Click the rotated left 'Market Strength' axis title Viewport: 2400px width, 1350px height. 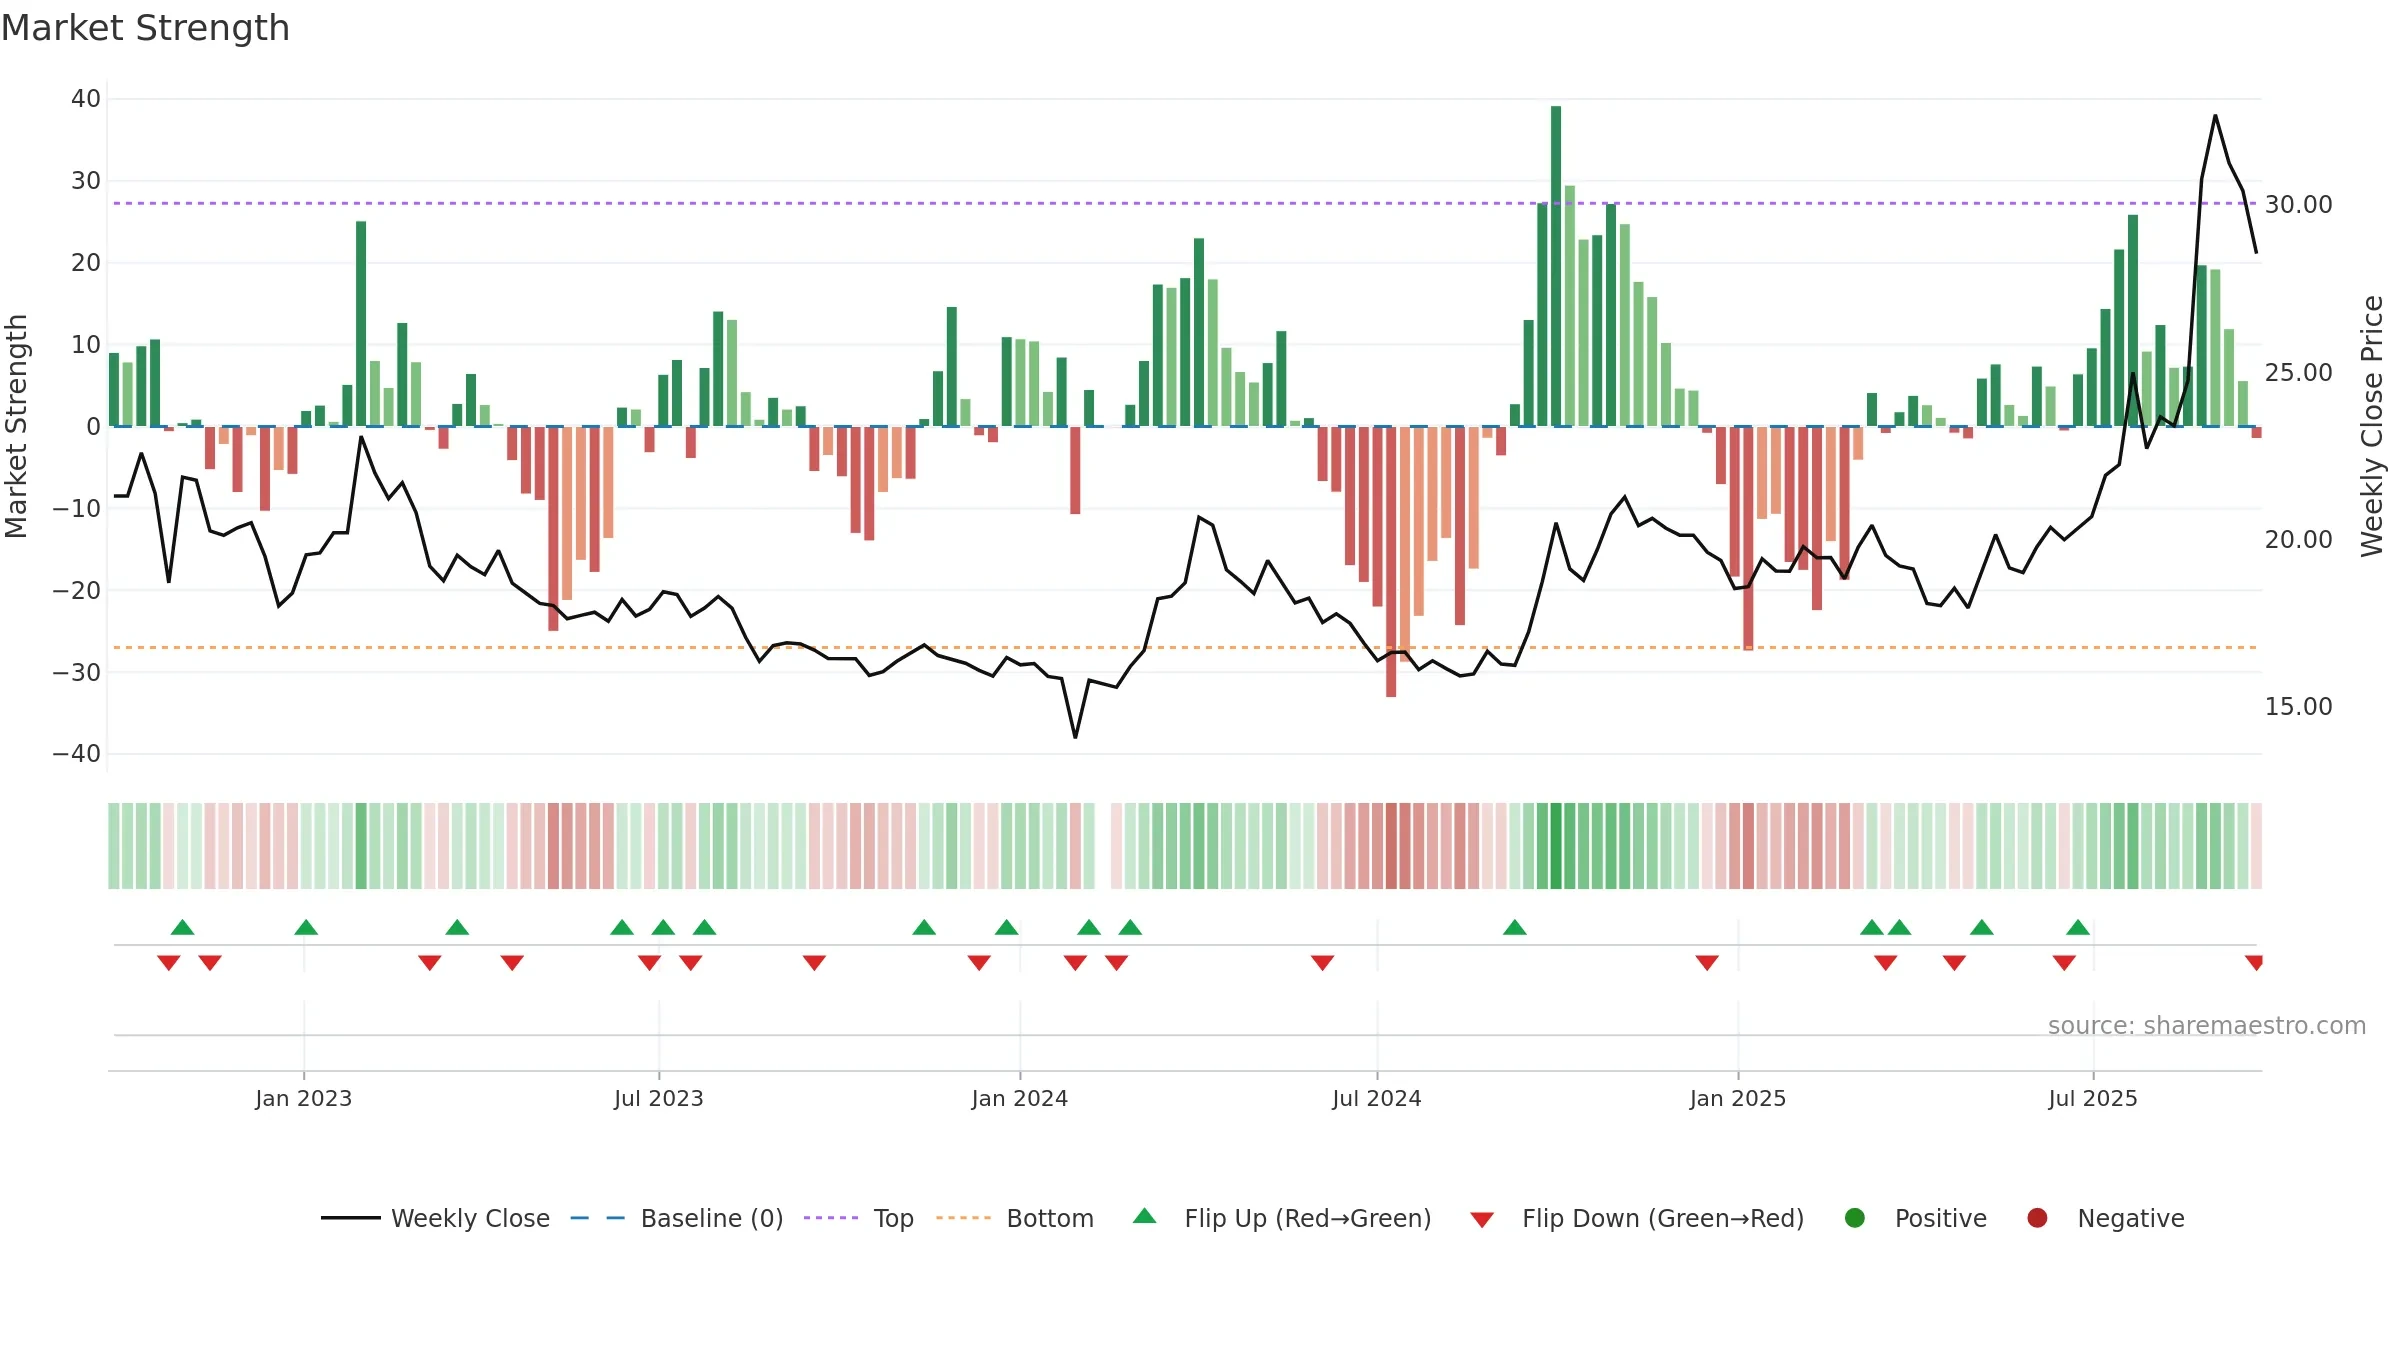click(16, 426)
